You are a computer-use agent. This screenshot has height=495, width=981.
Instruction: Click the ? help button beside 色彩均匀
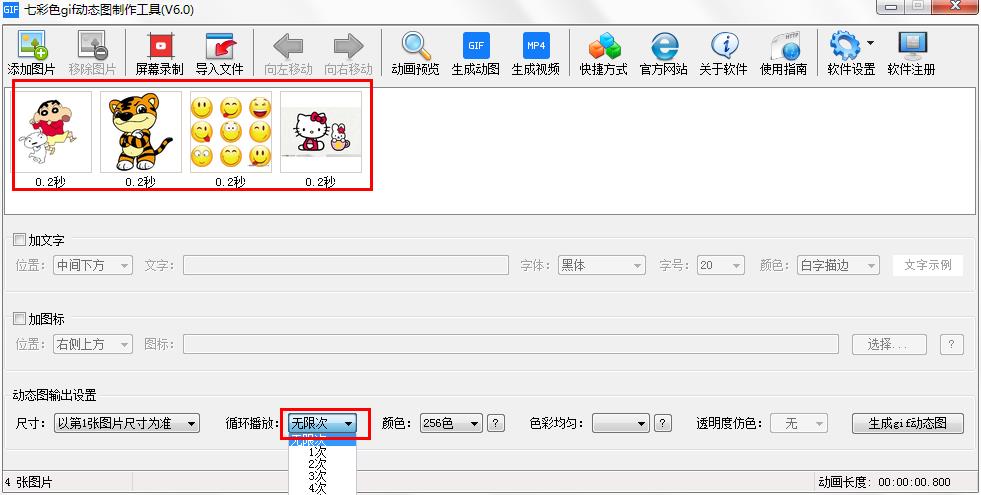663,424
